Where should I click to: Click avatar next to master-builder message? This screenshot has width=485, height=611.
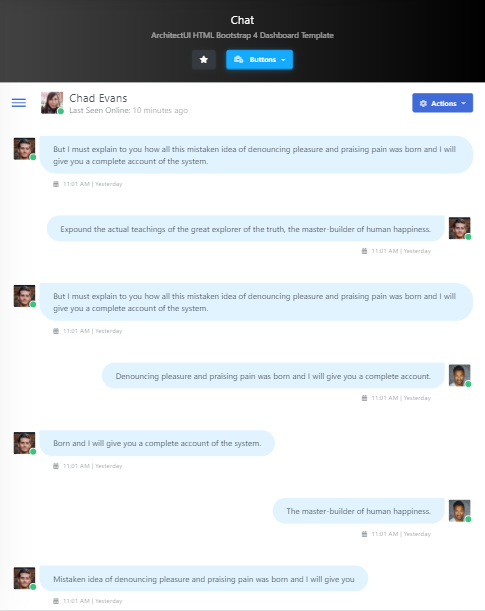460,510
